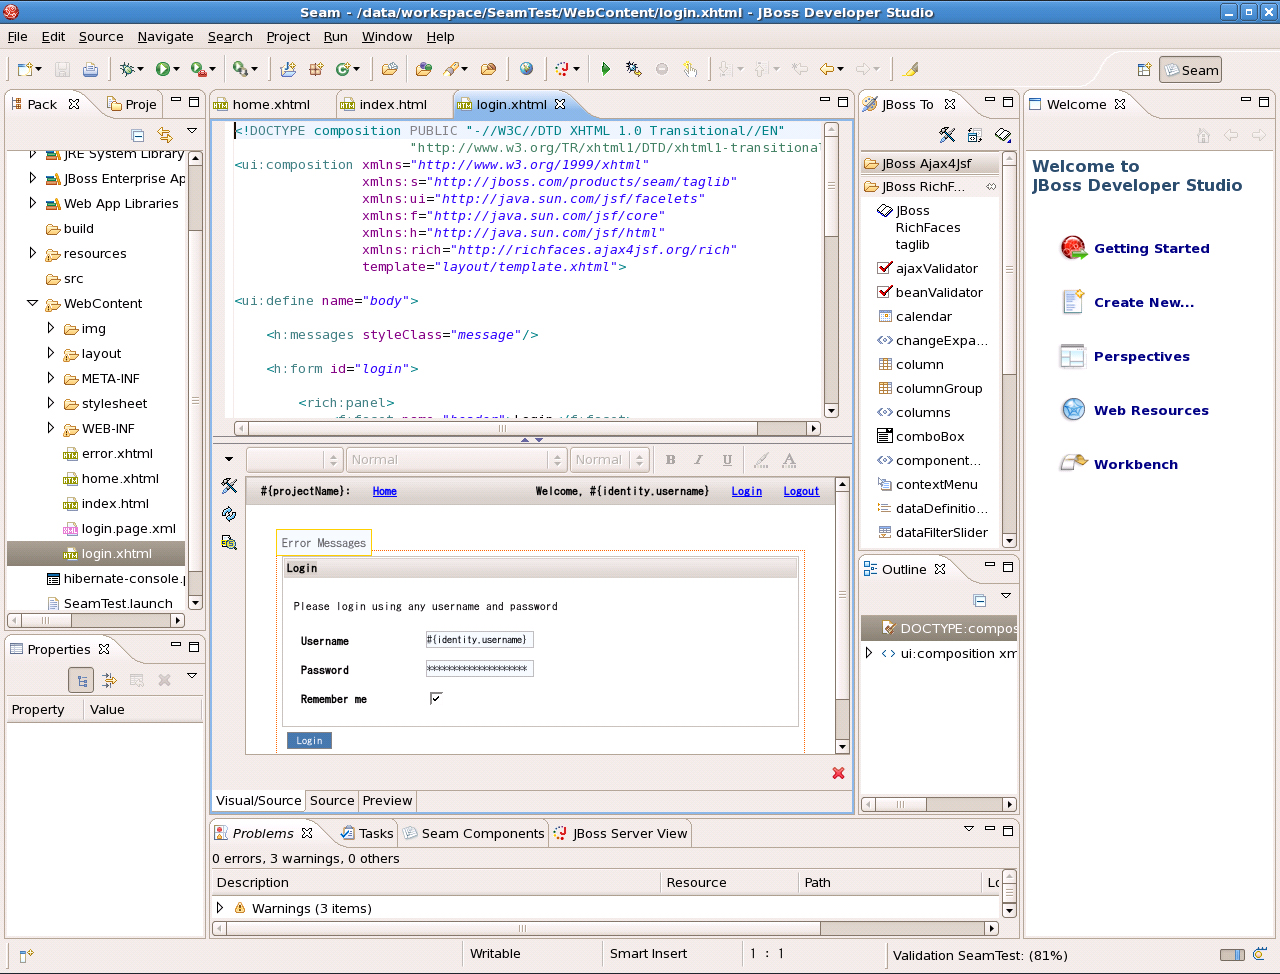1280x974 pixels.
Task: Switch to the Preview tab
Action: tap(387, 801)
